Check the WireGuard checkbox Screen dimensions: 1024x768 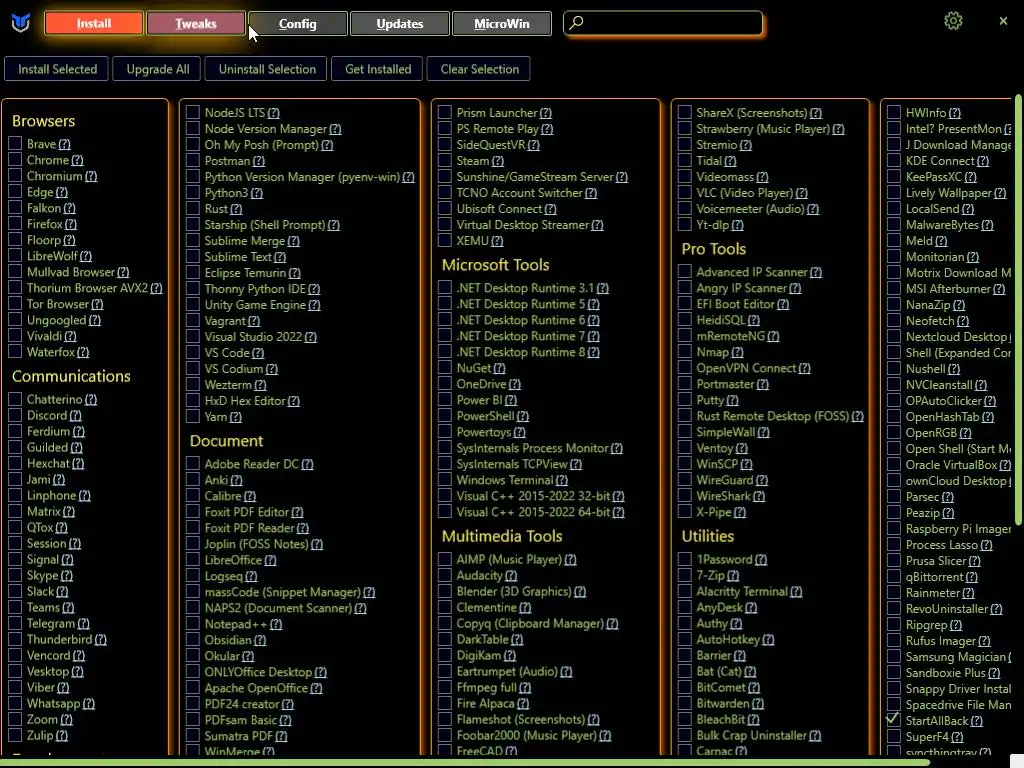(x=684, y=480)
